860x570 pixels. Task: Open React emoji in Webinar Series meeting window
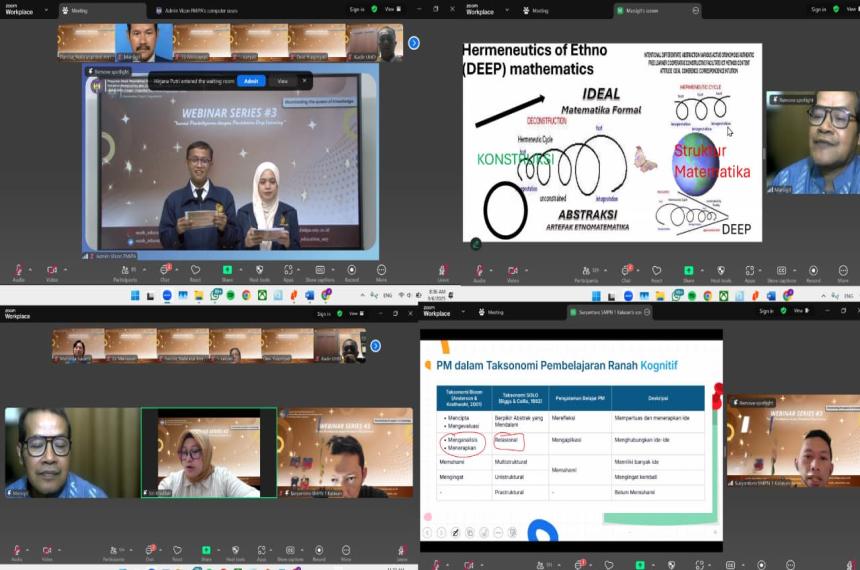[x=196, y=270]
